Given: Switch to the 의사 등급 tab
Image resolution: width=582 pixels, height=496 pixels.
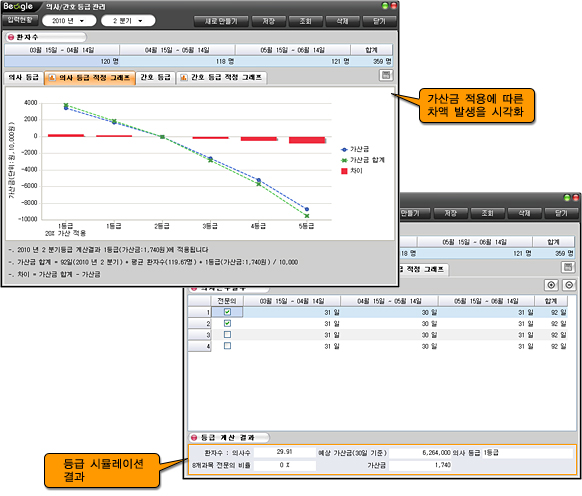Looking at the screenshot, I should coord(24,78).
